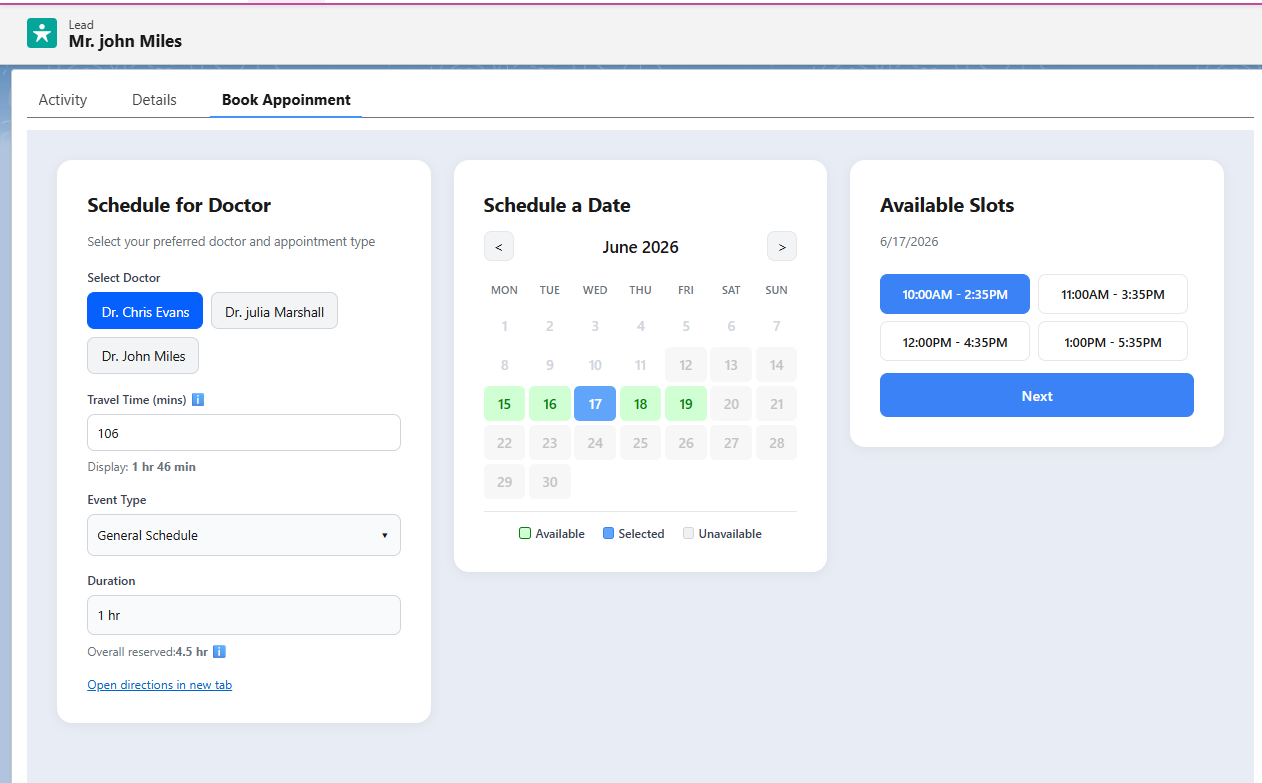Click the Duration field
The image size is (1262, 783).
click(244, 615)
